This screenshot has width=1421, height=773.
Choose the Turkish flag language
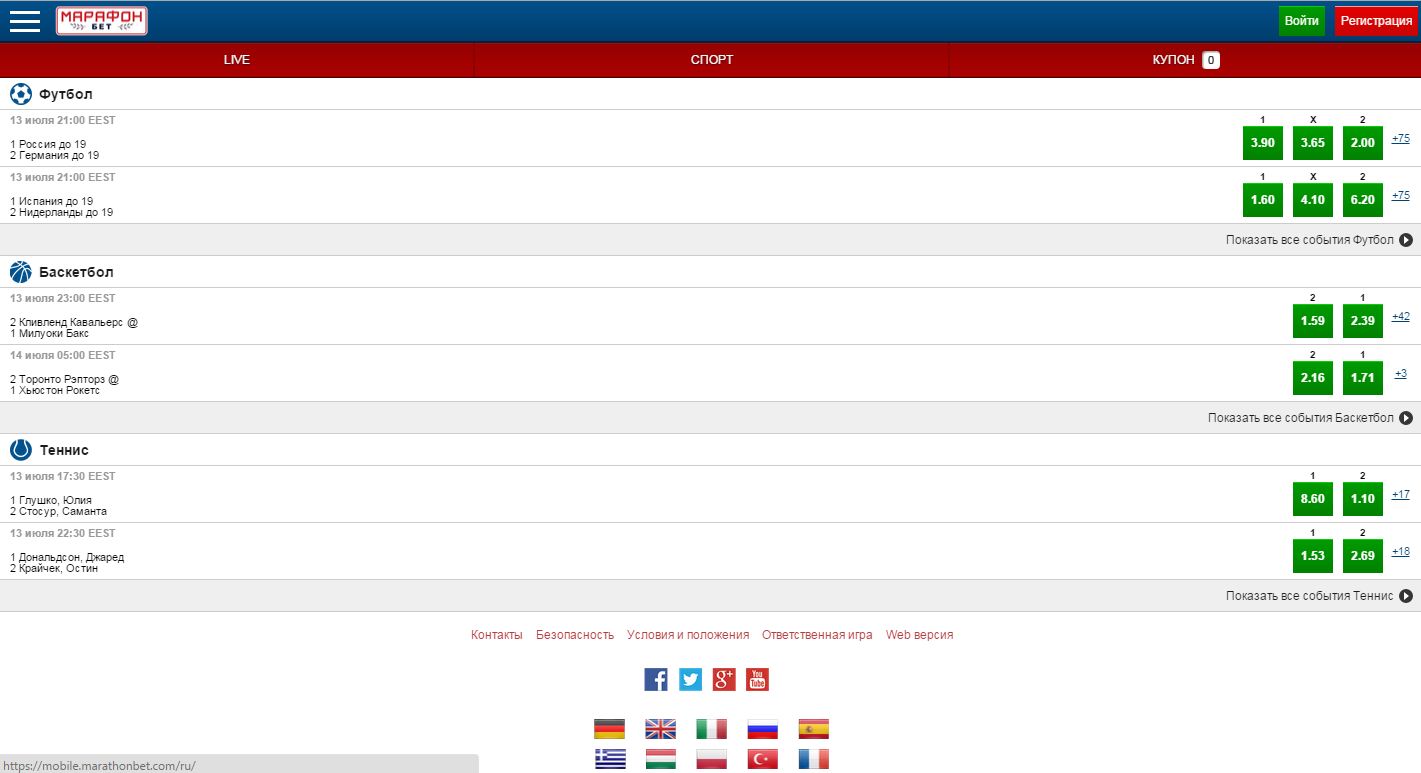pyautogui.click(x=762, y=759)
